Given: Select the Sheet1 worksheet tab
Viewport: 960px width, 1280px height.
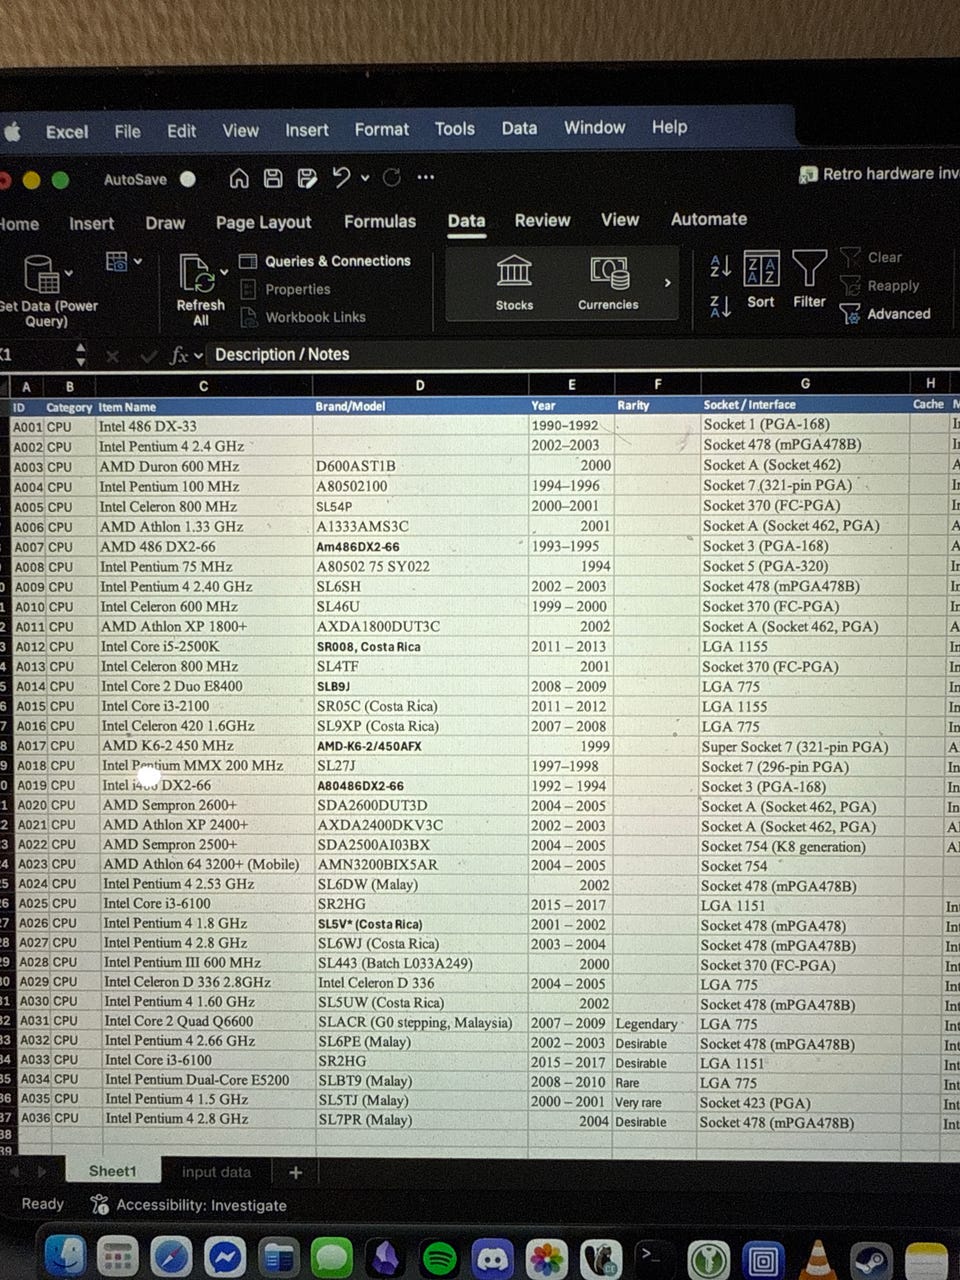Looking at the screenshot, I should click(x=112, y=1171).
